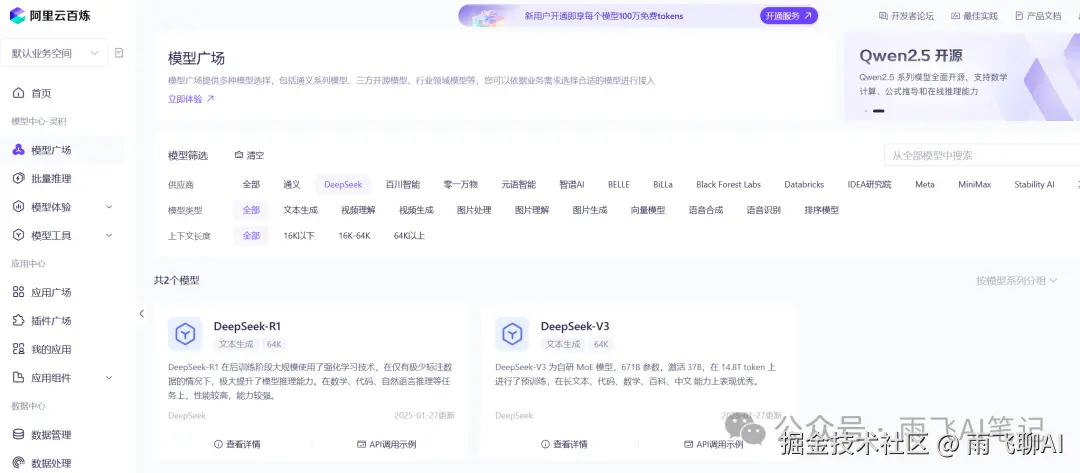Click the 模型工具 sidebar icon
The image size is (1080, 473).
[x=19, y=235]
